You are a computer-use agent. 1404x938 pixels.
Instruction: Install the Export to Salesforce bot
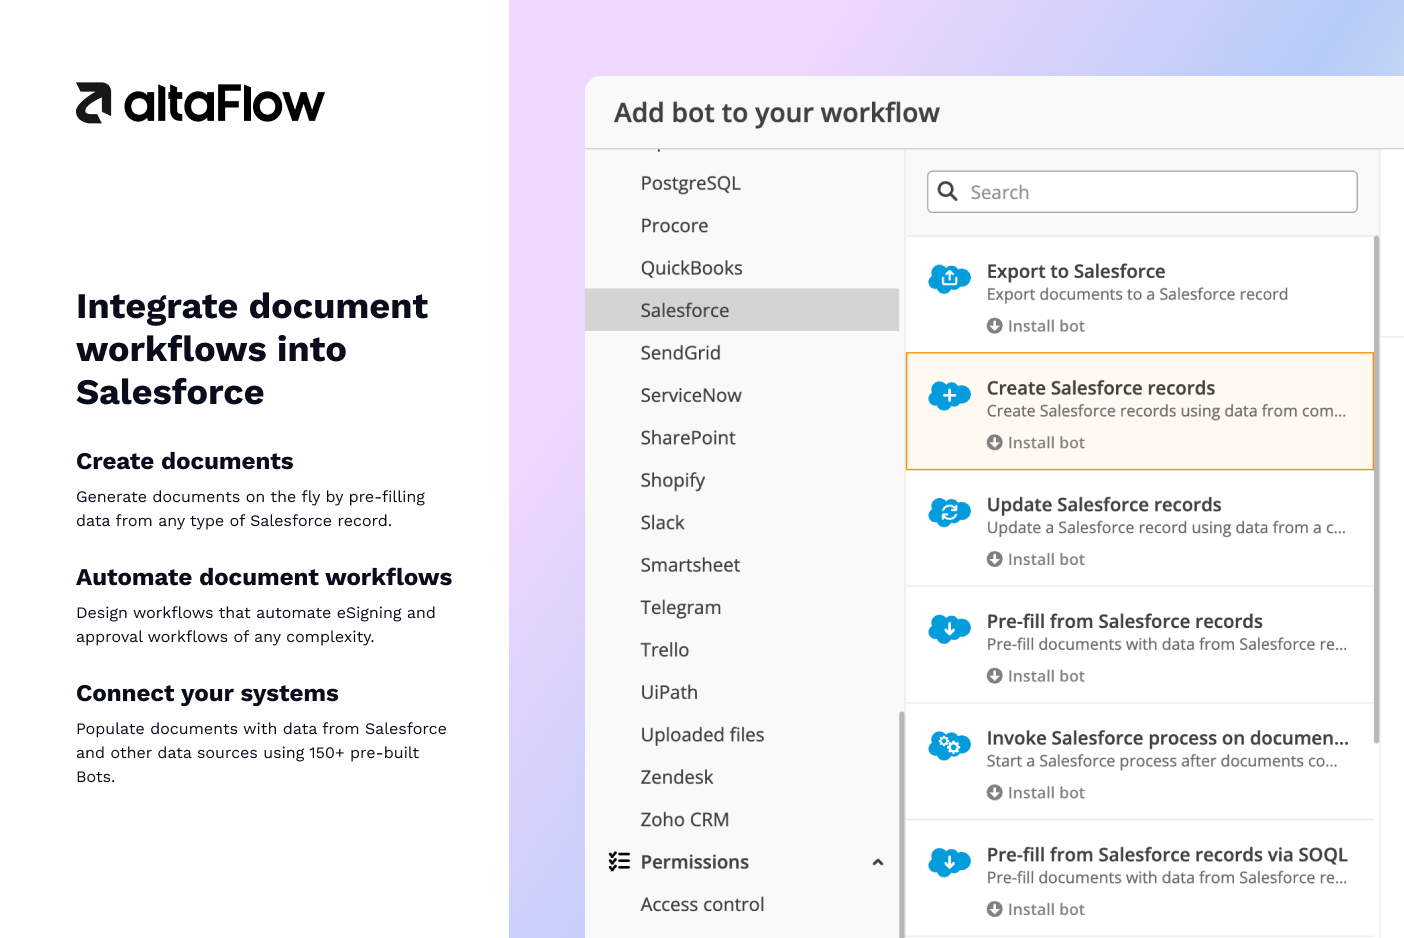point(1036,326)
